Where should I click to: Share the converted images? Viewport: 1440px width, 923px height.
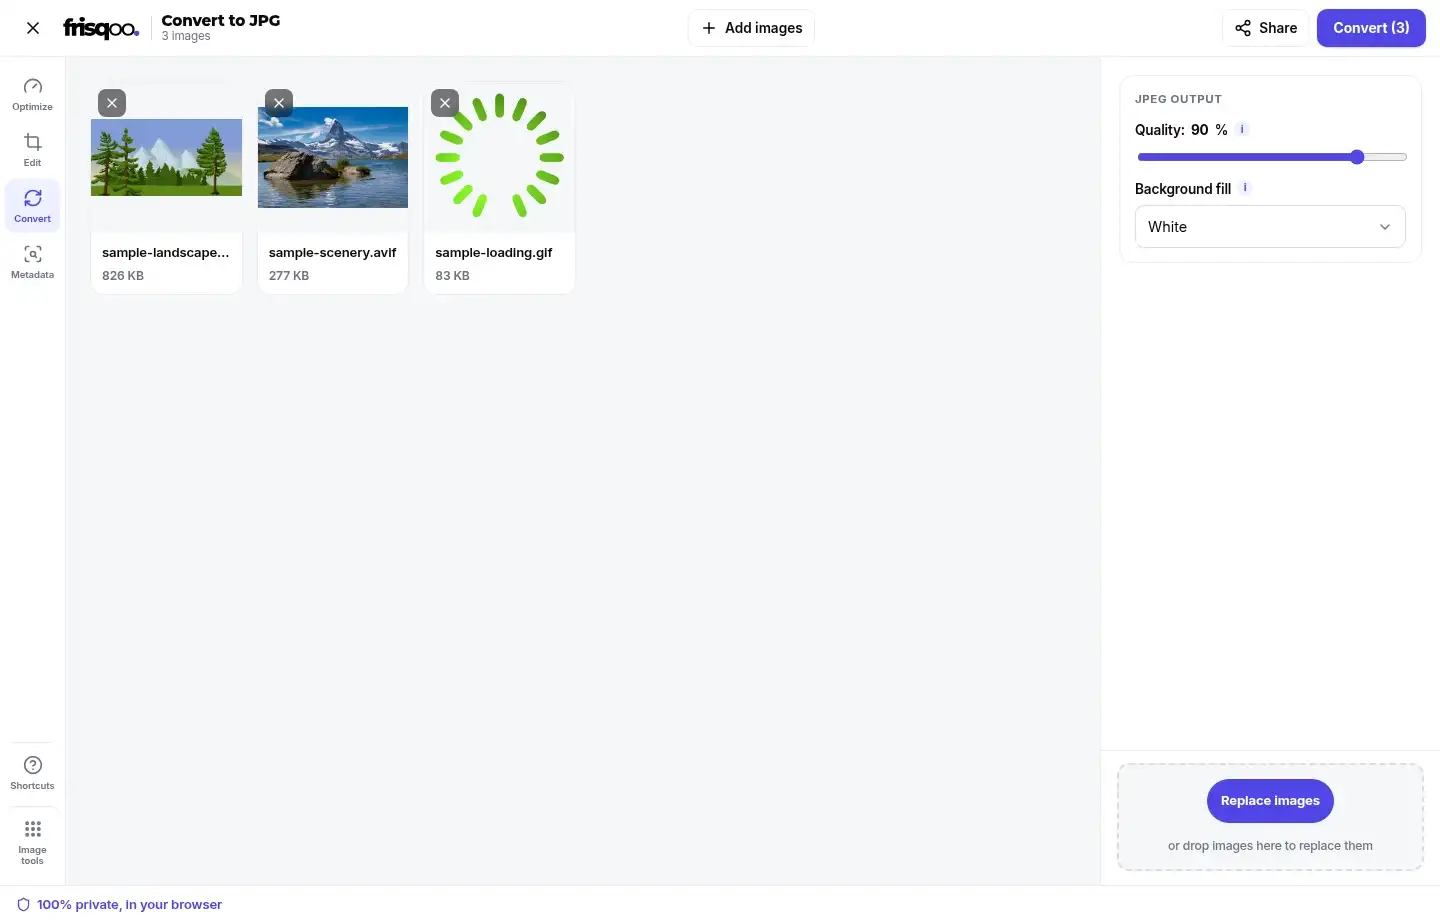(1266, 28)
